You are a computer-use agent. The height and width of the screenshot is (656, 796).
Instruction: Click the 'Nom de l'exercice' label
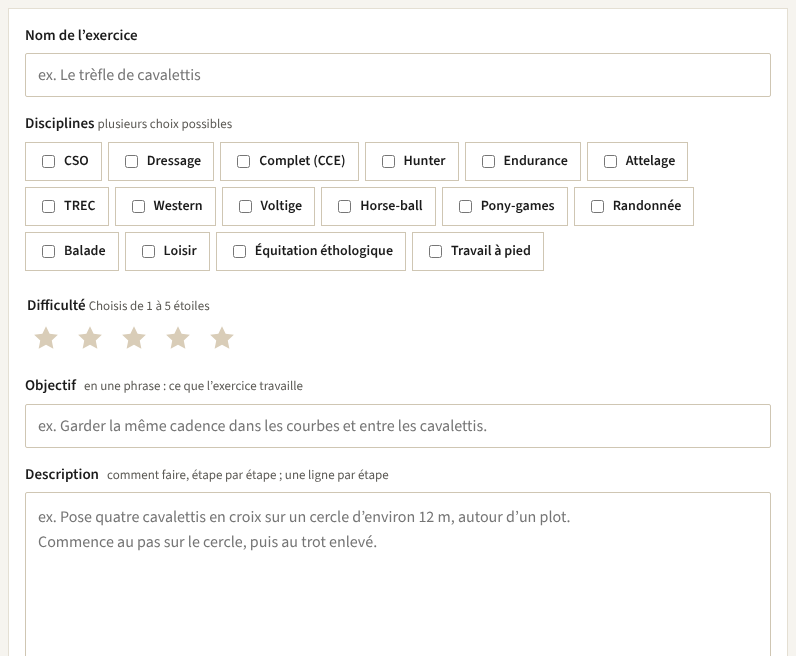coord(81,35)
